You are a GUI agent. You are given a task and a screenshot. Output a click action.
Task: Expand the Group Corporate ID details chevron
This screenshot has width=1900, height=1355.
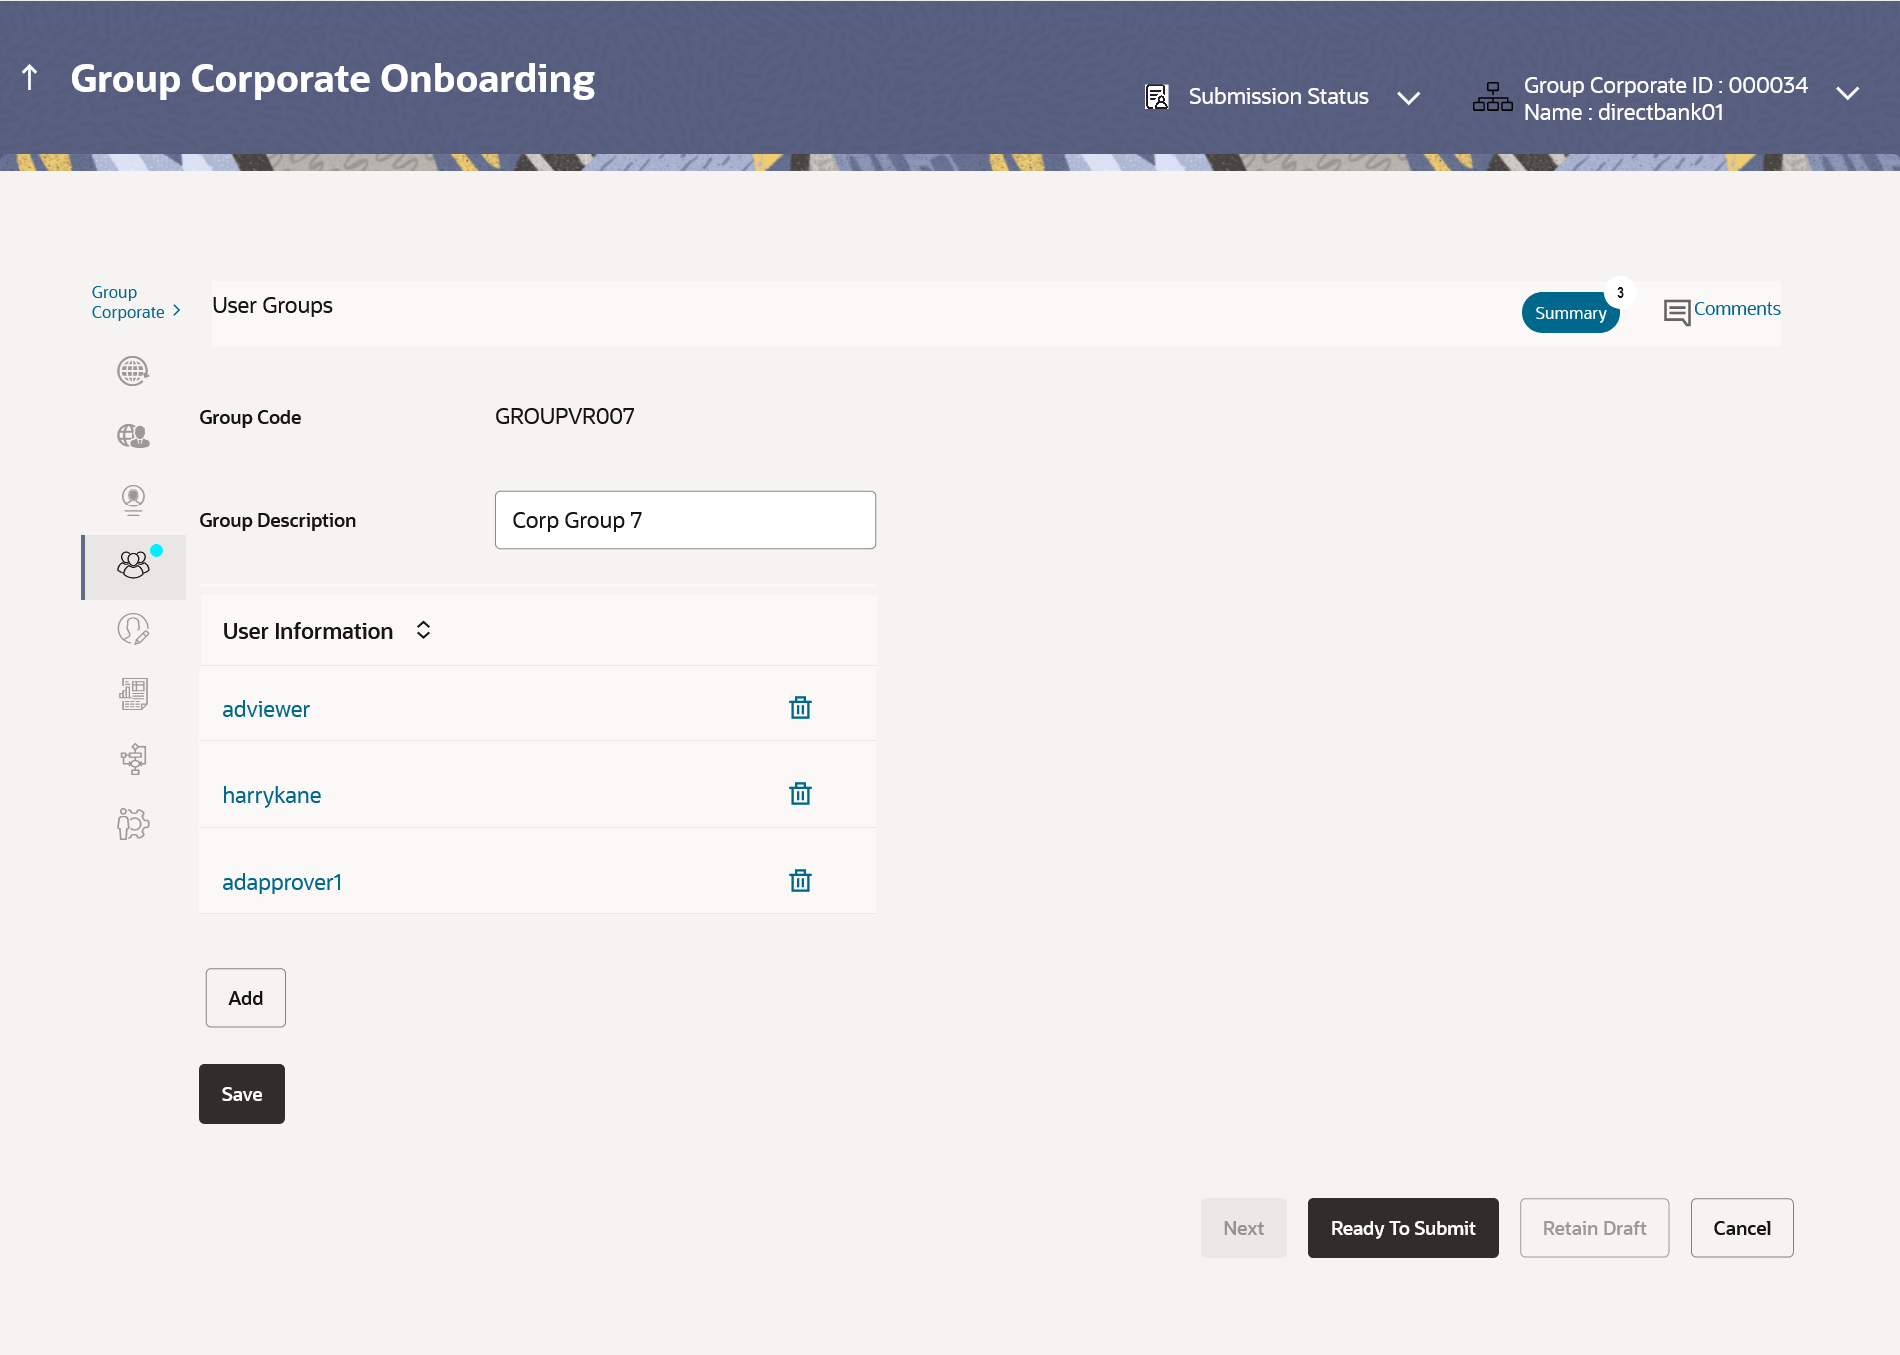pos(1847,93)
